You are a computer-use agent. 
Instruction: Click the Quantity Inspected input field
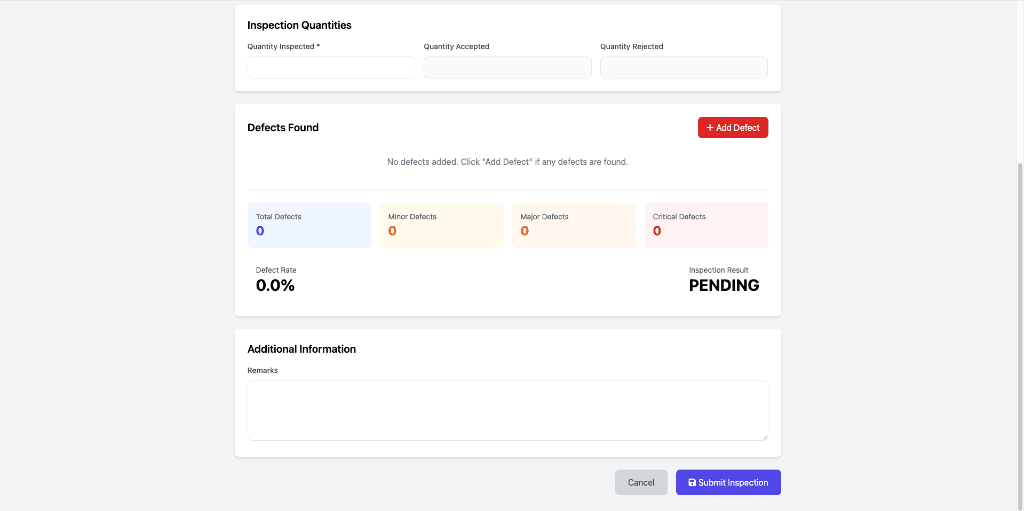pos(331,67)
